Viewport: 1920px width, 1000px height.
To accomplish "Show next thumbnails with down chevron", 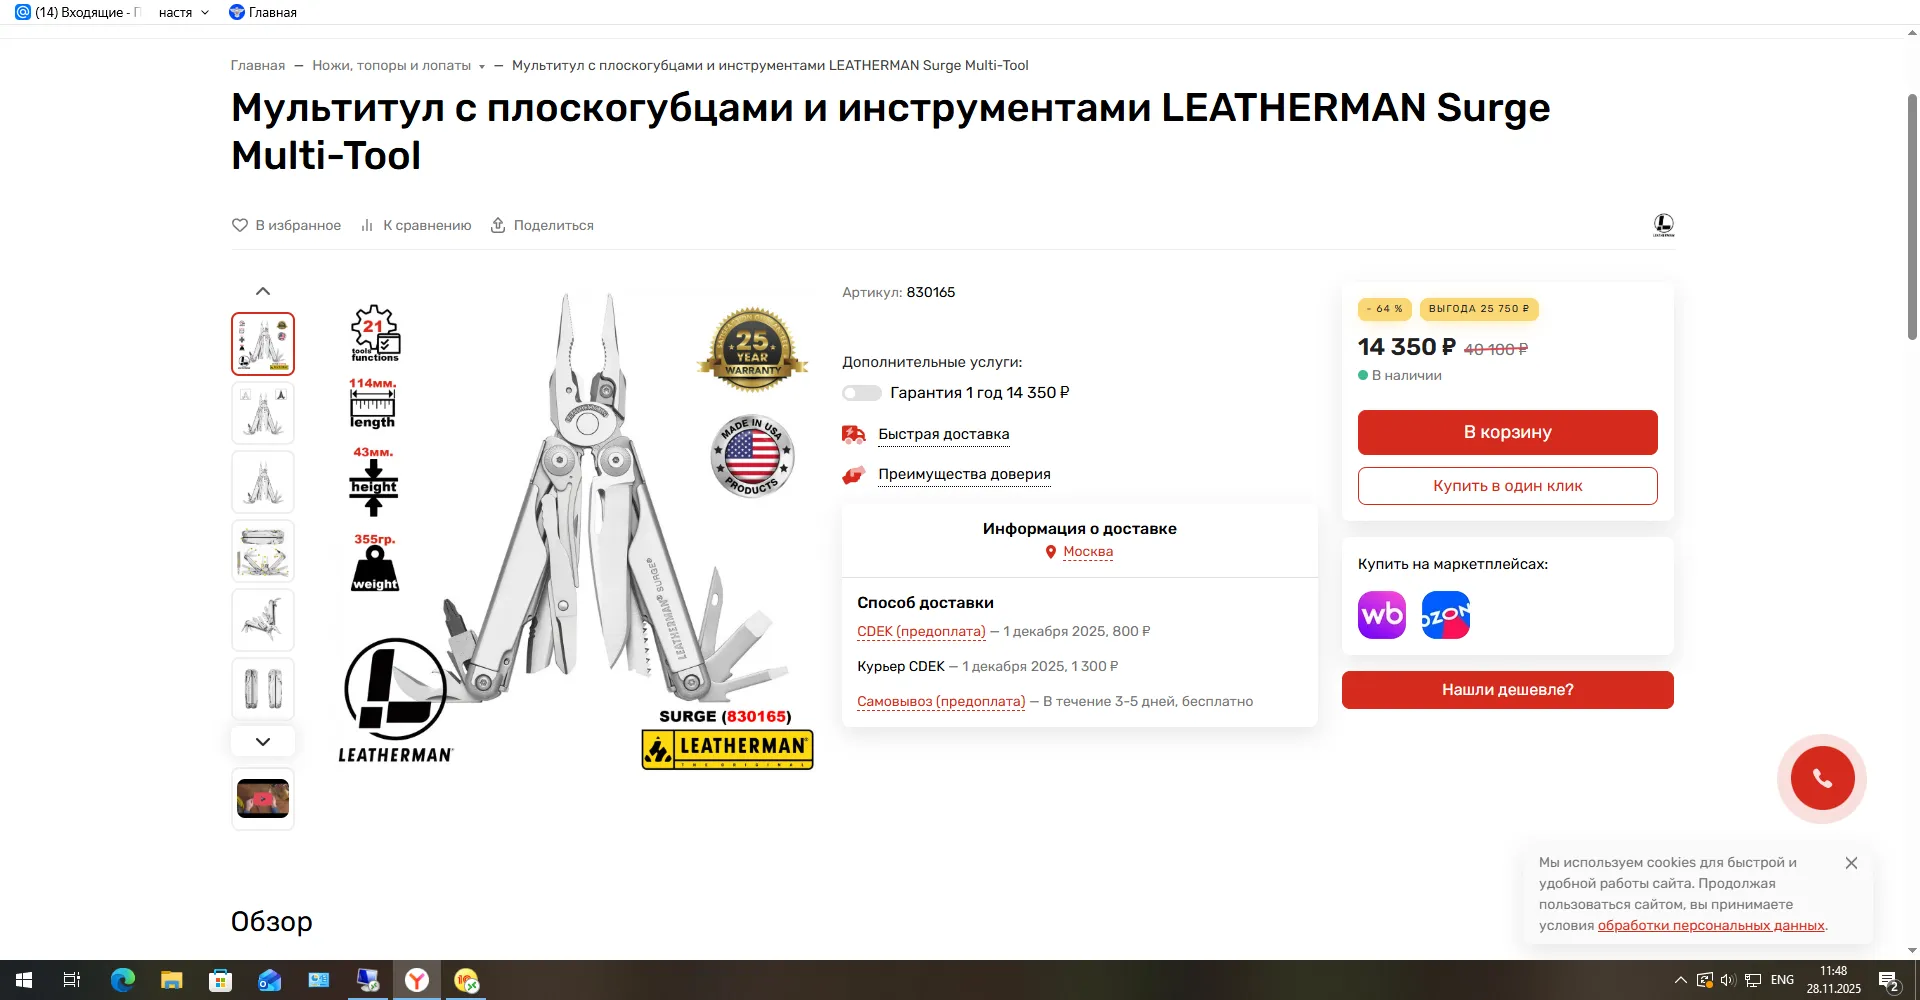I will [263, 742].
